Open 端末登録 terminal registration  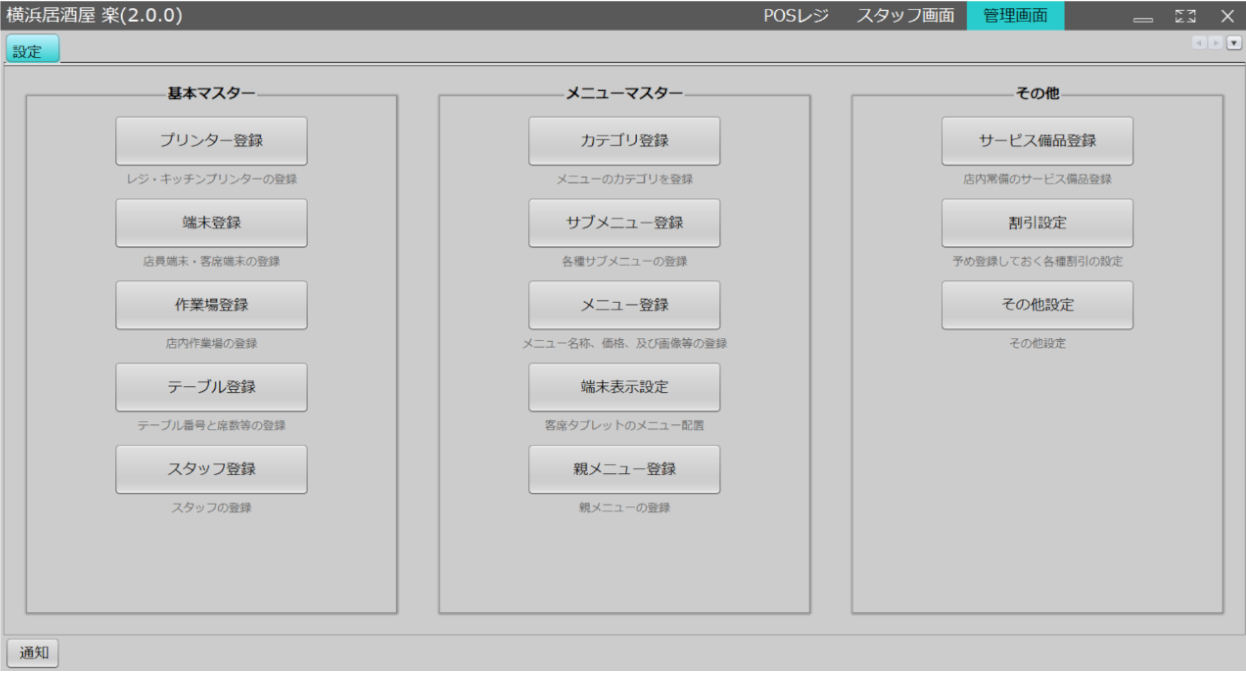point(211,223)
